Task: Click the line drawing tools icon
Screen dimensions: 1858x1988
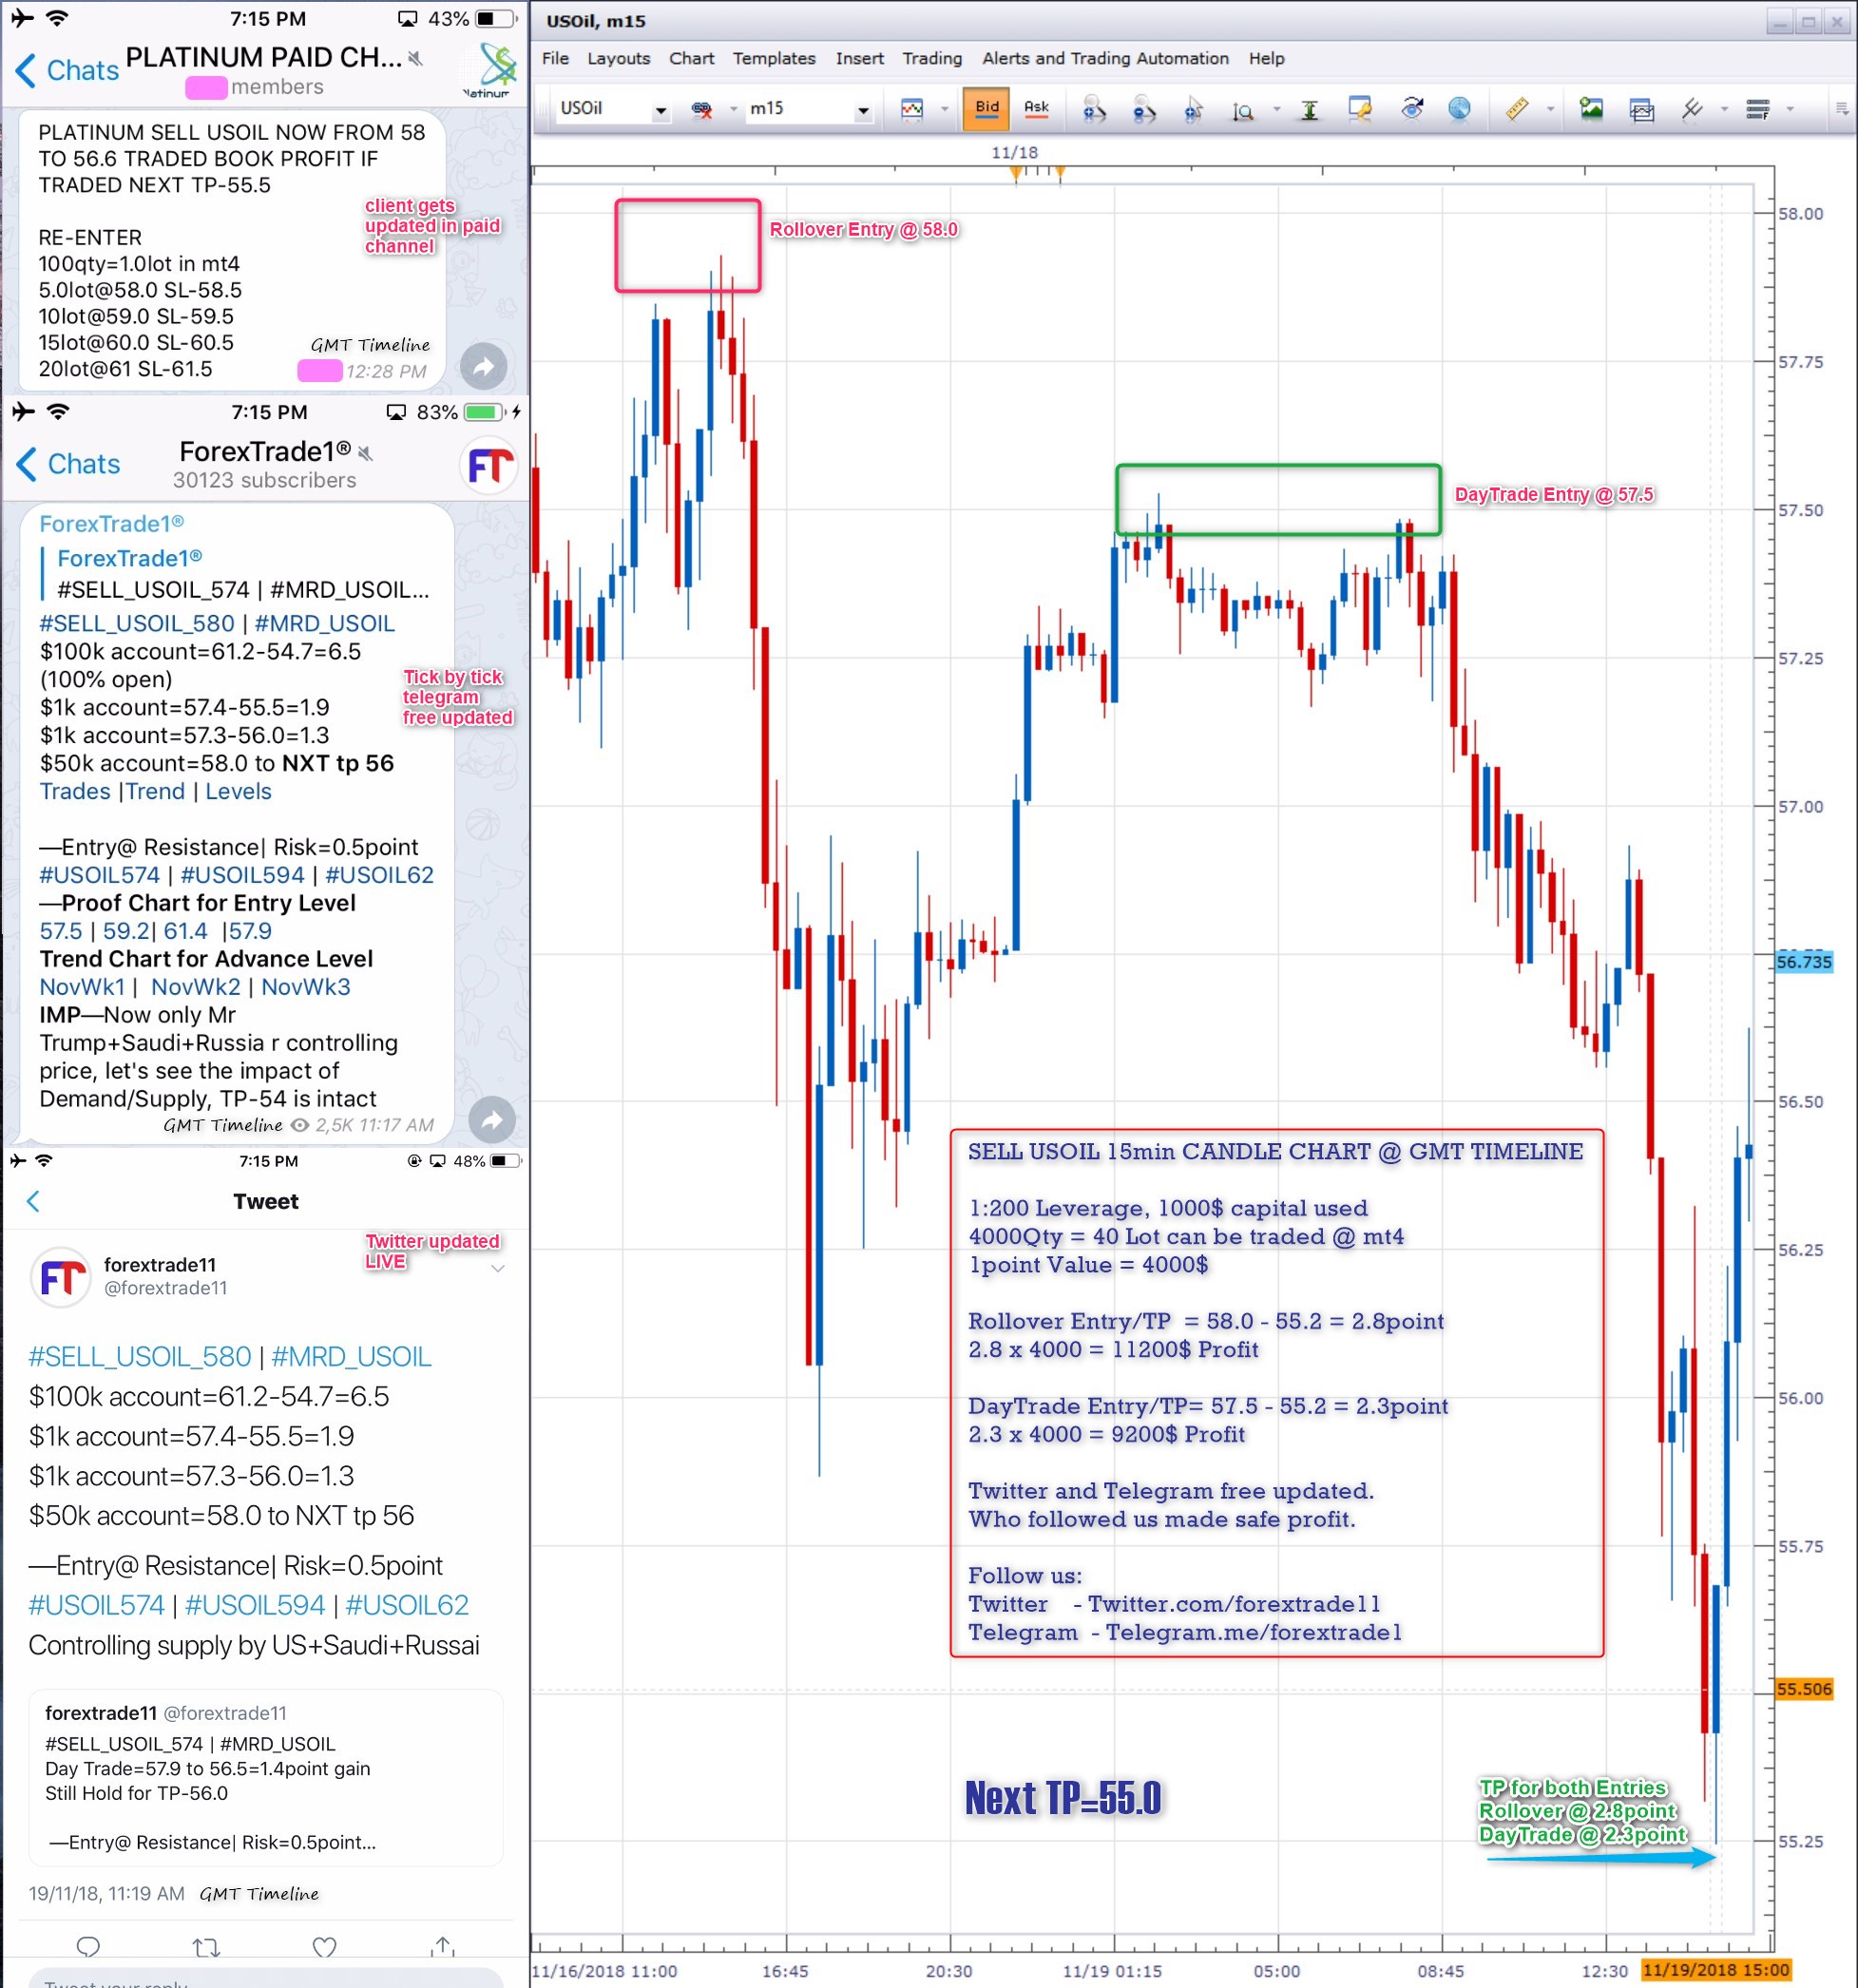Action: pyautogui.click(x=1691, y=108)
